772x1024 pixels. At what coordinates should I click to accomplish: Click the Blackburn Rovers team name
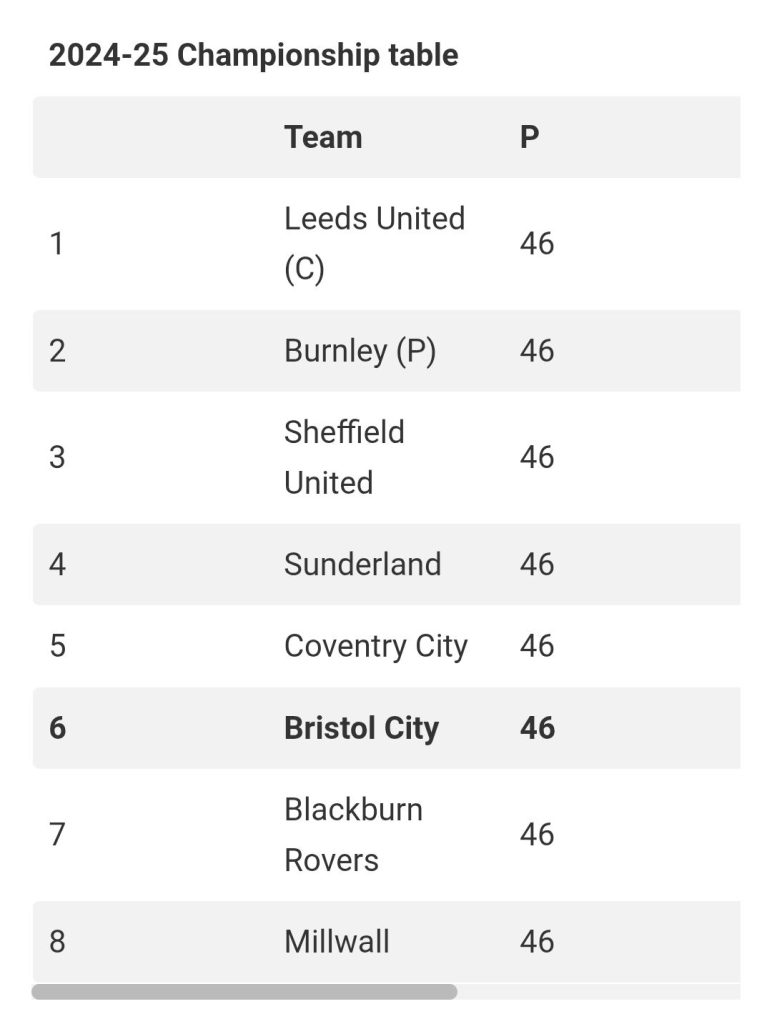353,835
